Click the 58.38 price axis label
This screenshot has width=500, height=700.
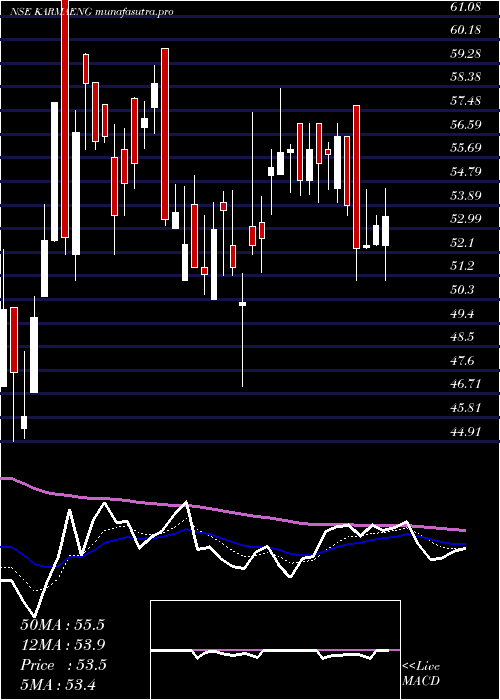pyautogui.click(x=464, y=77)
